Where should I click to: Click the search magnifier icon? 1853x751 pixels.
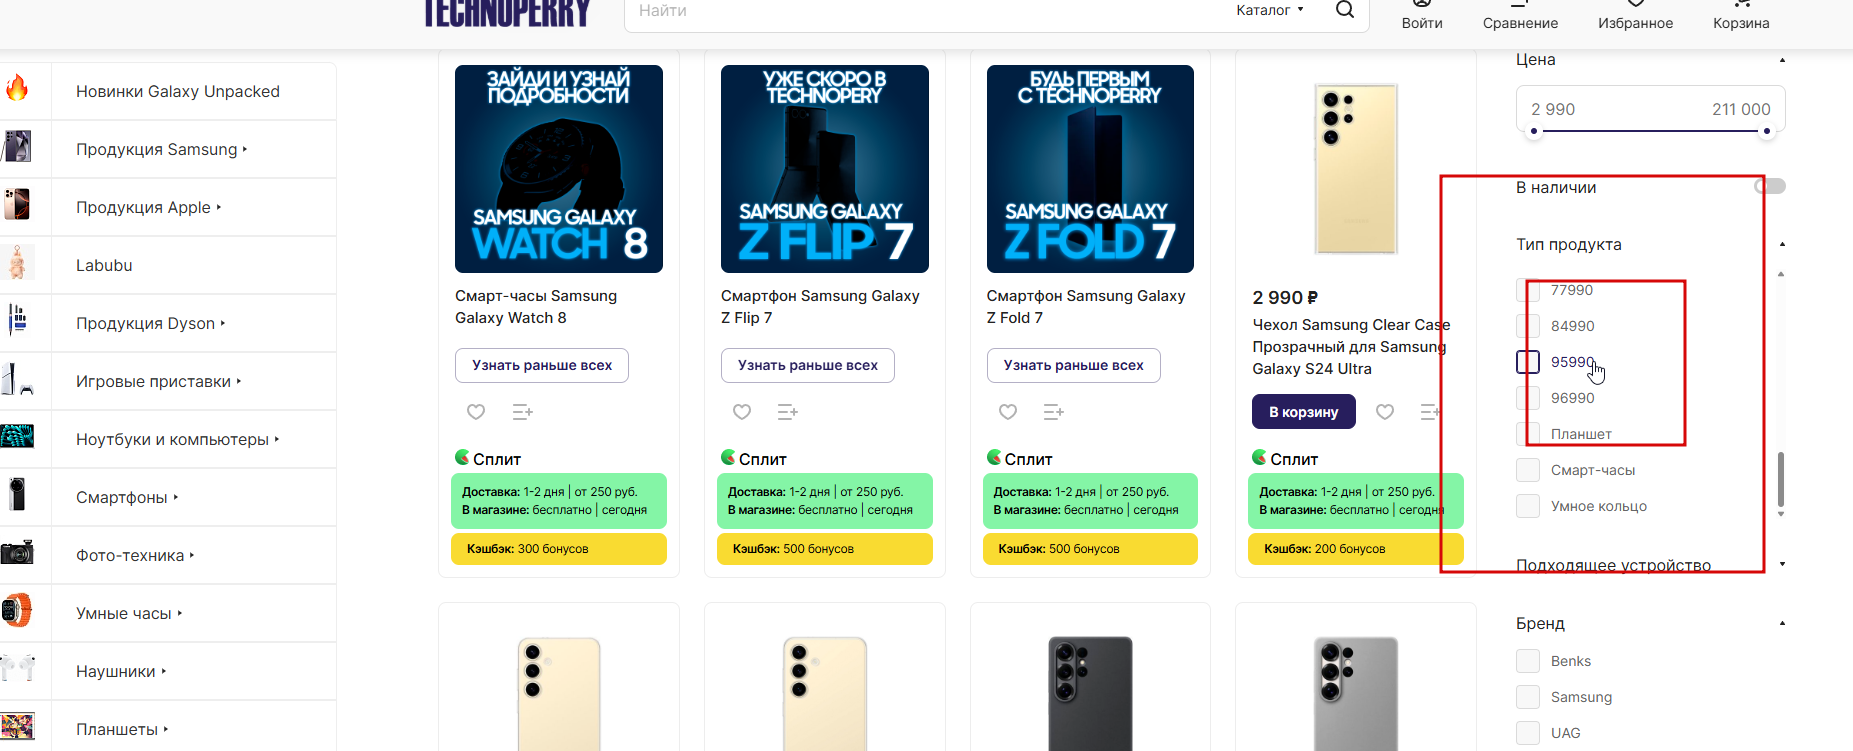(x=1345, y=10)
